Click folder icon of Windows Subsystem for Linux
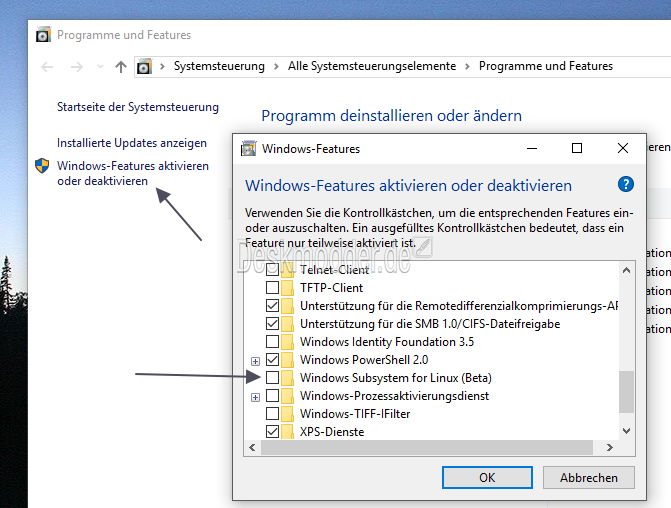This screenshot has height=508, width=671. [x=288, y=377]
